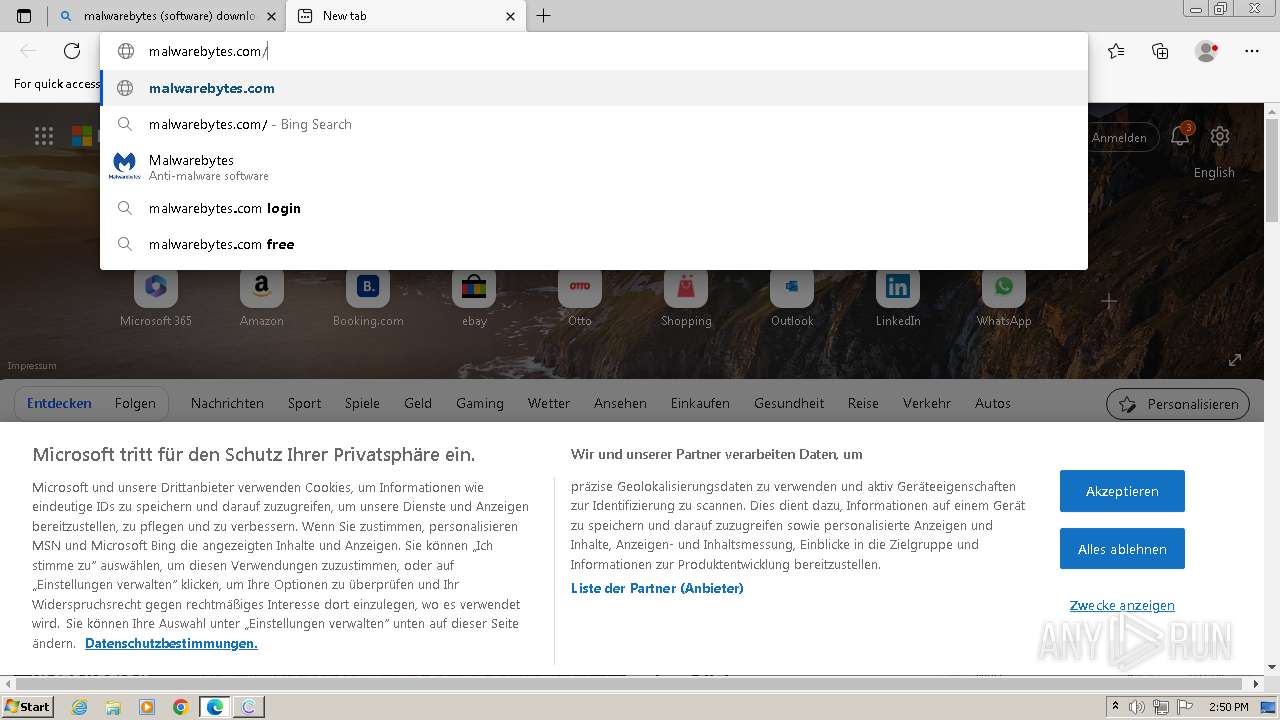The height and width of the screenshot is (720, 1280).
Task: Open the Nachrichten category
Action: pos(227,403)
